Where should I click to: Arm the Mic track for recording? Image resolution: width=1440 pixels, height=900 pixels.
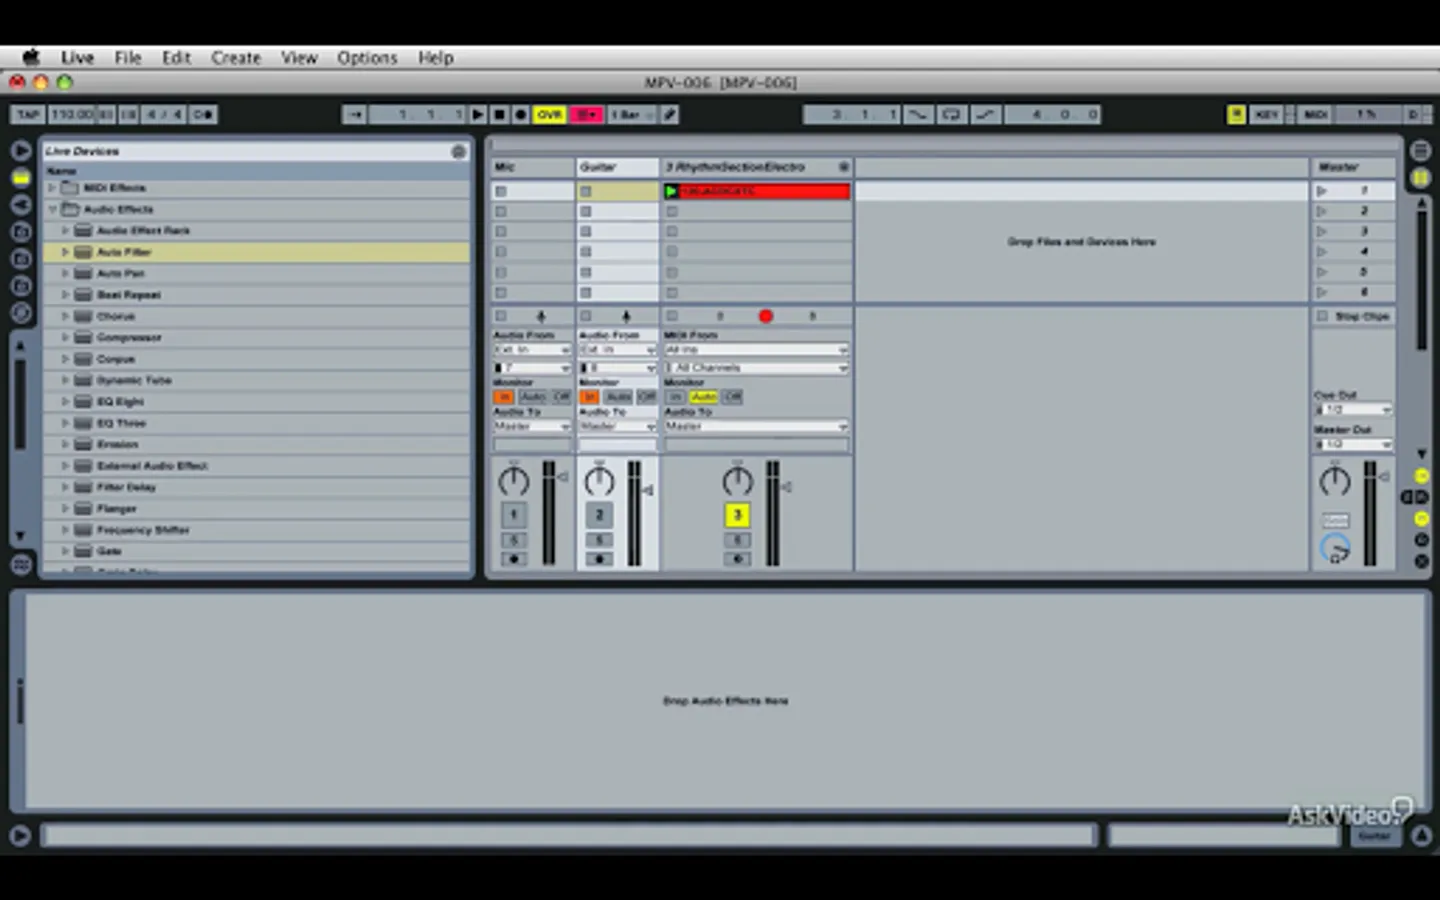514,559
